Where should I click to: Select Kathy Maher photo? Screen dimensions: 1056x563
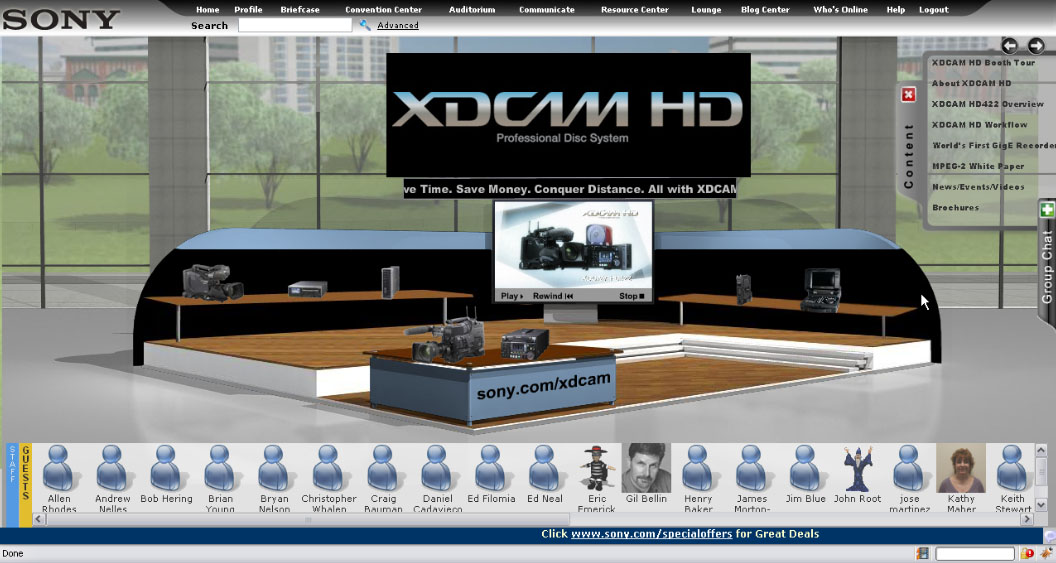tap(961, 468)
